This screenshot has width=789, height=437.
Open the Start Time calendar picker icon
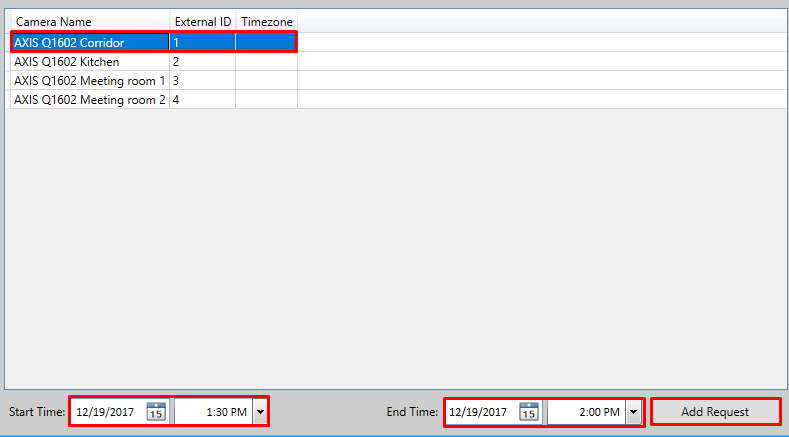pyautogui.click(x=156, y=412)
